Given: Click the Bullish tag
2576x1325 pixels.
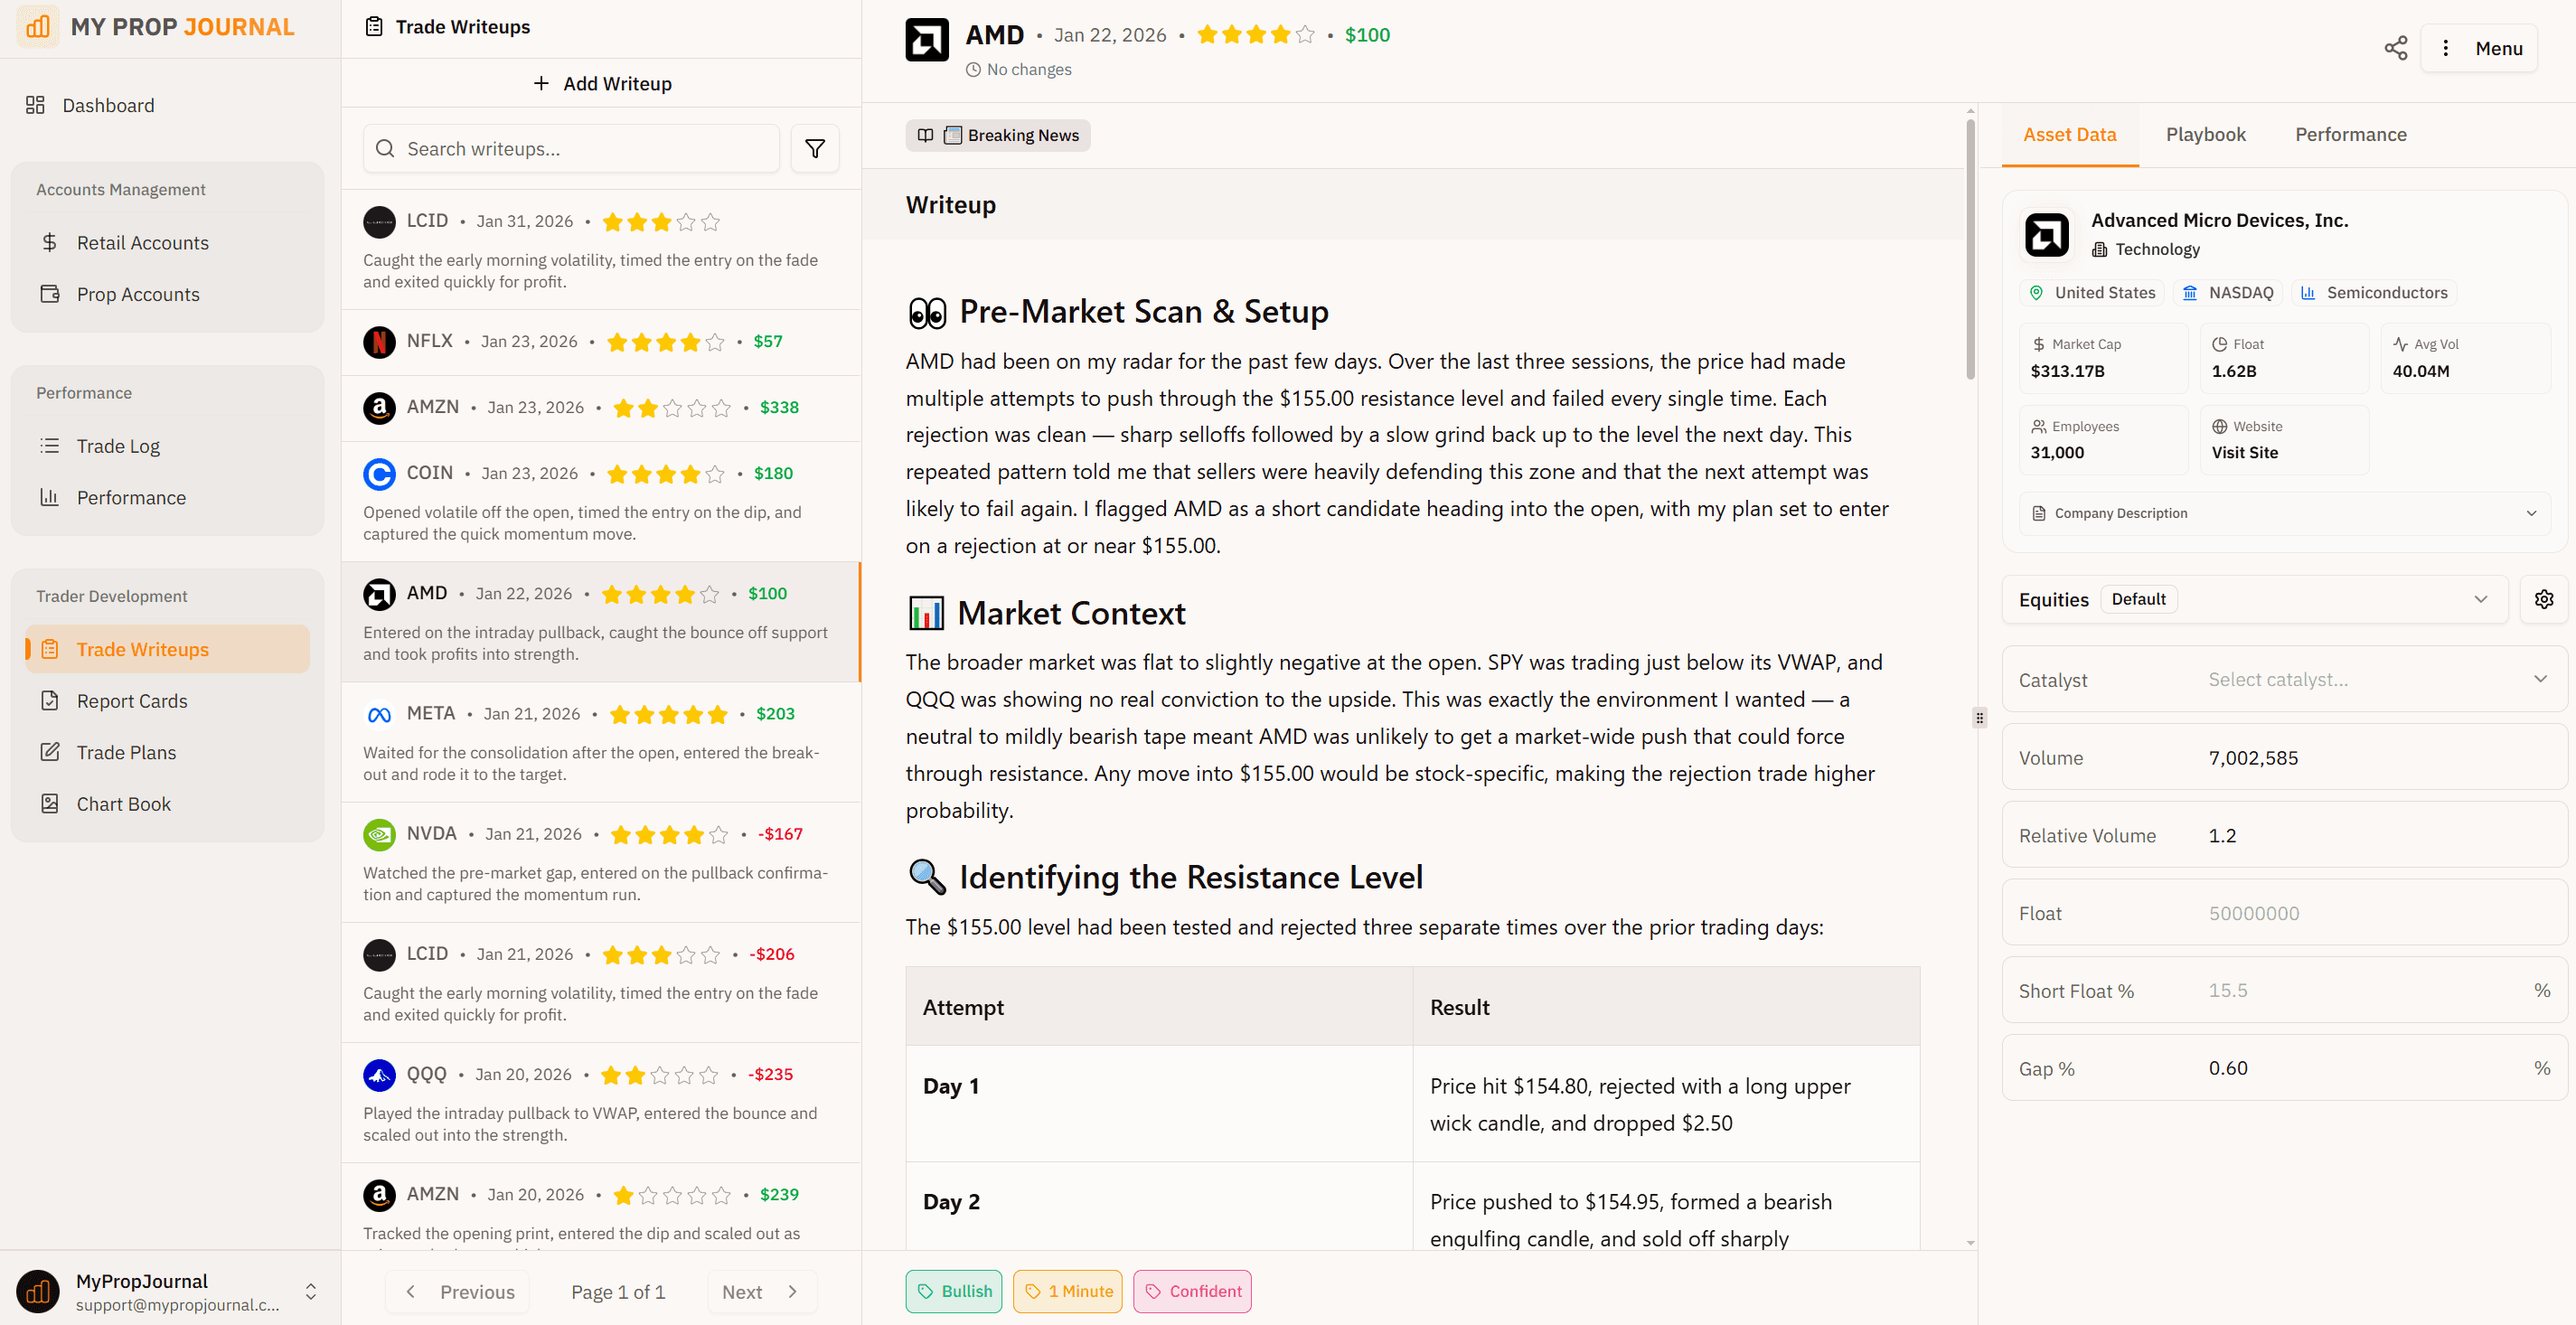Looking at the screenshot, I should (954, 1291).
